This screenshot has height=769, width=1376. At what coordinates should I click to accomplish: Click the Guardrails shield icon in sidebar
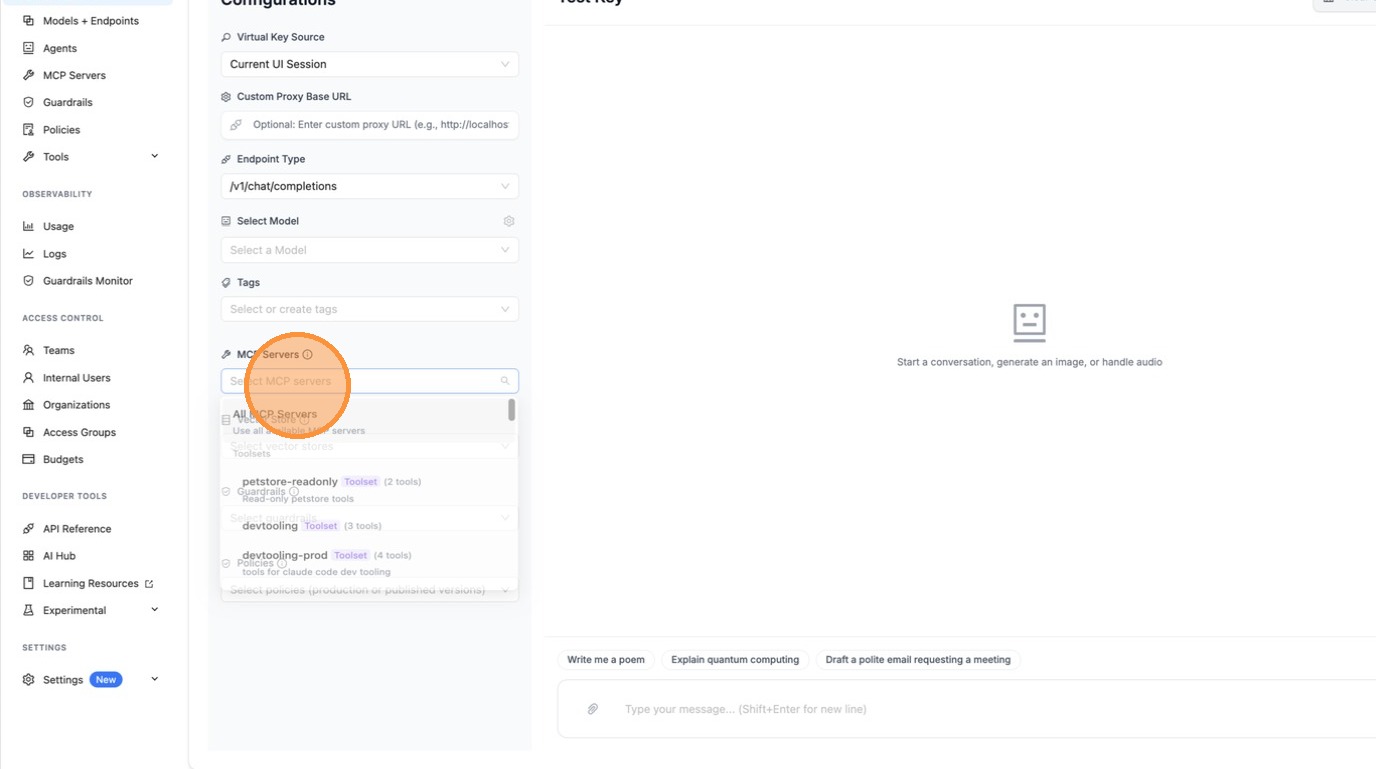[29, 102]
